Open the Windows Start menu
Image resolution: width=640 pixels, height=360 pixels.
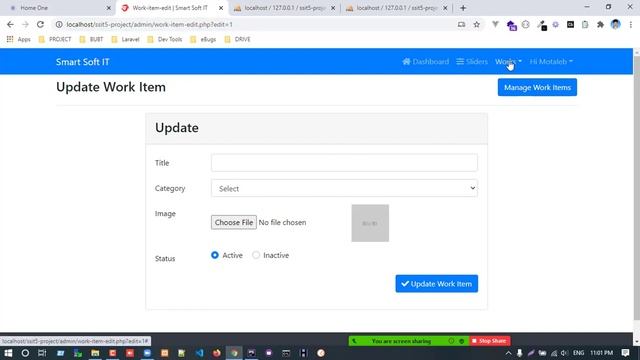pyautogui.click(x=8, y=353)
